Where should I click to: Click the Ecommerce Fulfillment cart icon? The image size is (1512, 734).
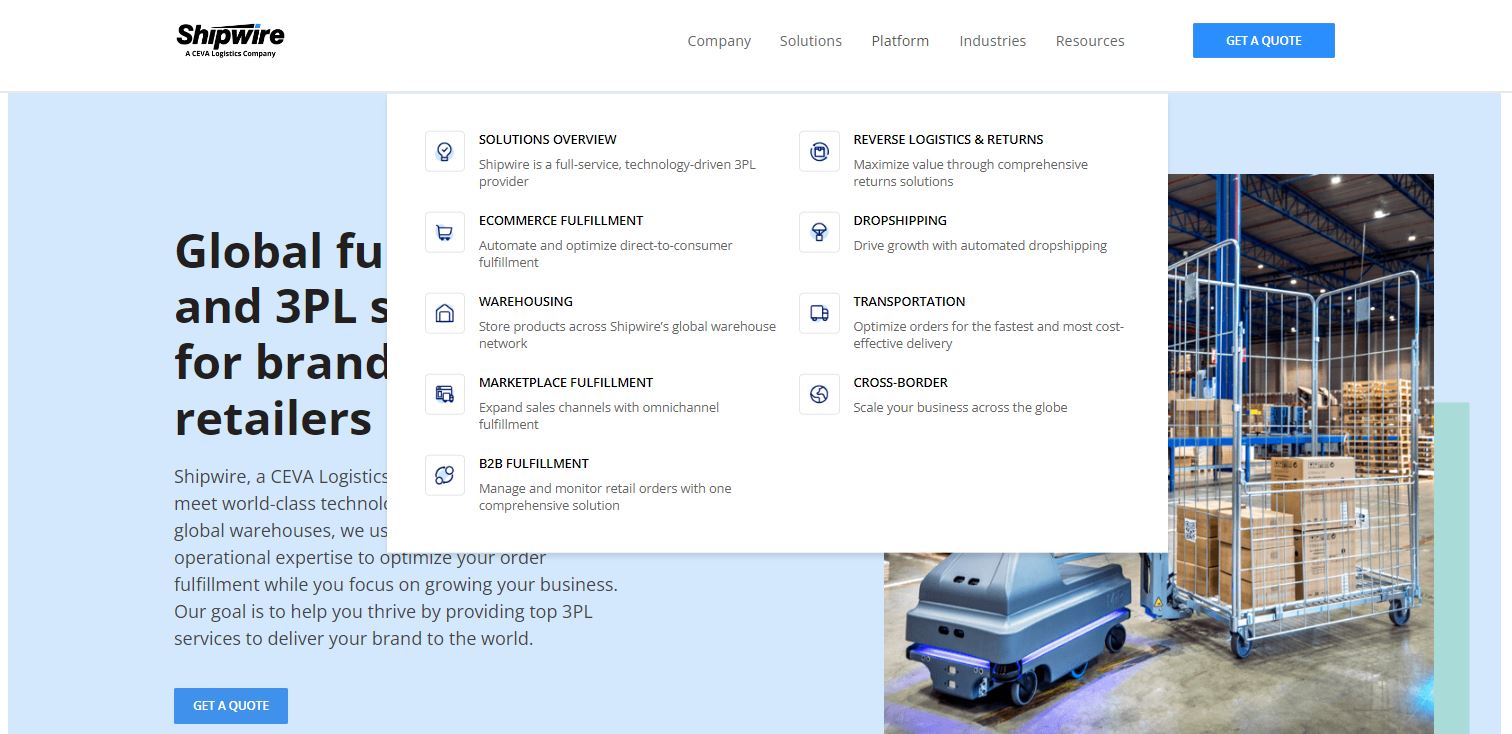click(445, 233)
